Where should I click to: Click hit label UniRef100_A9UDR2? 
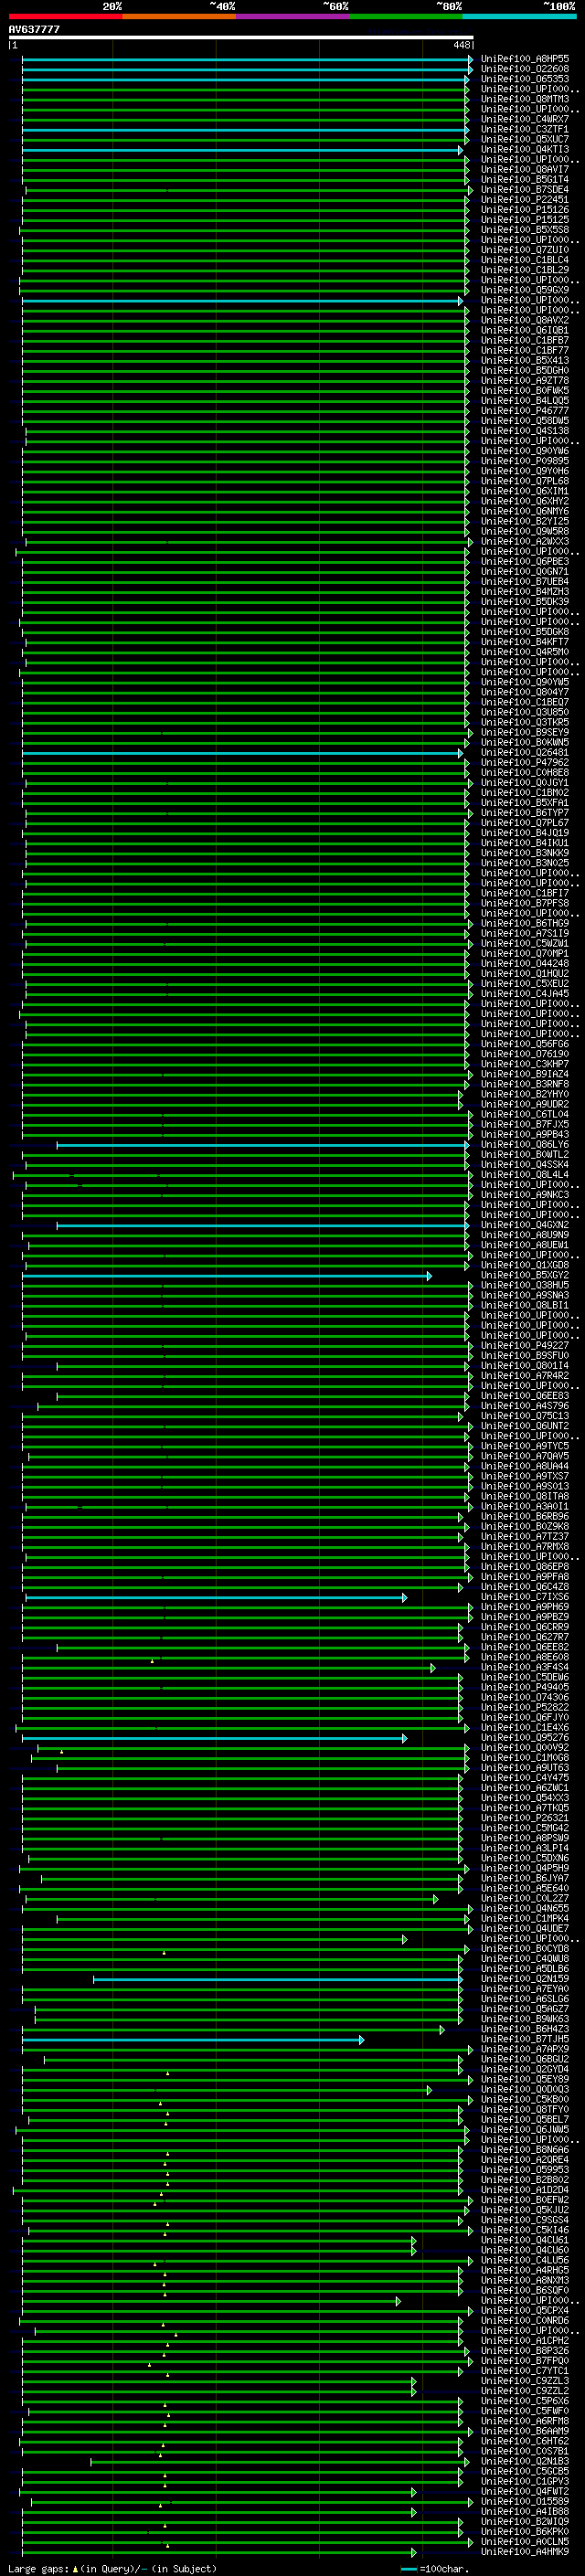click(x=525, y=1104)
